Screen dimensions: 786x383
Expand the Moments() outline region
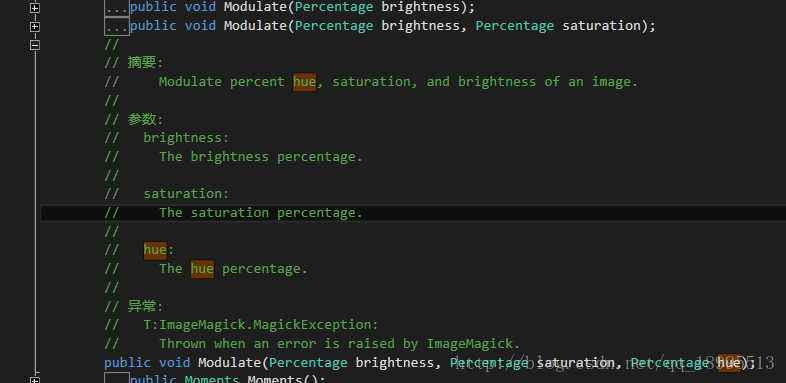35,380
